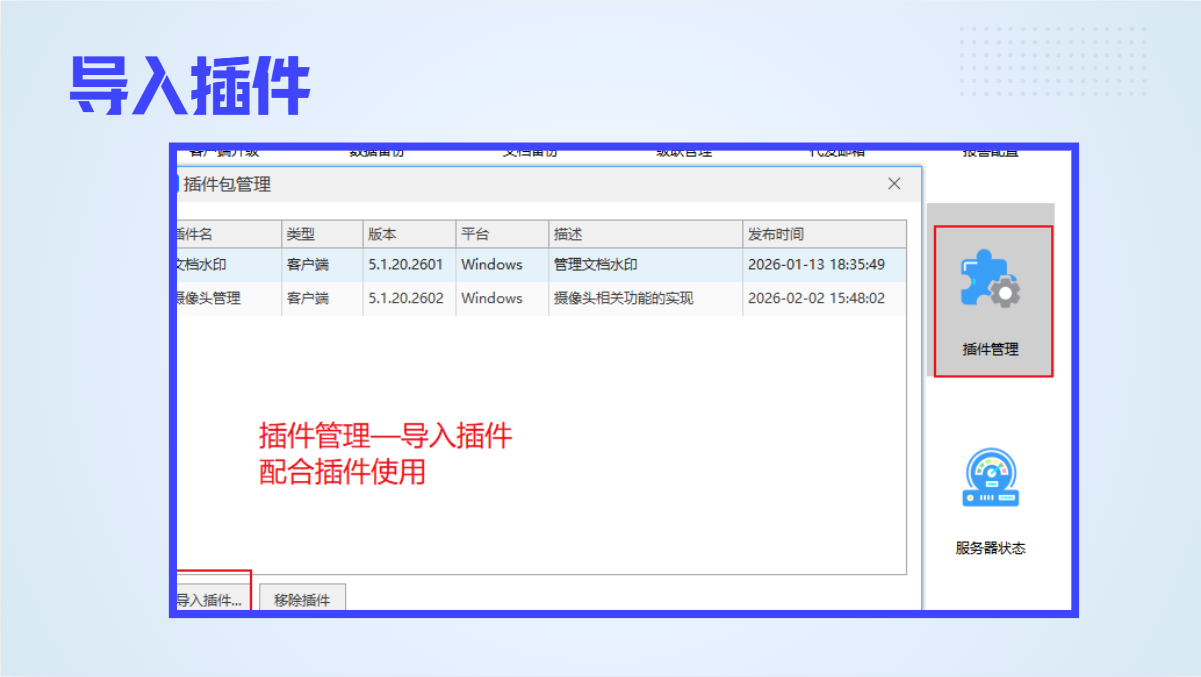Sort by the 类型 column header

(301, 234)
